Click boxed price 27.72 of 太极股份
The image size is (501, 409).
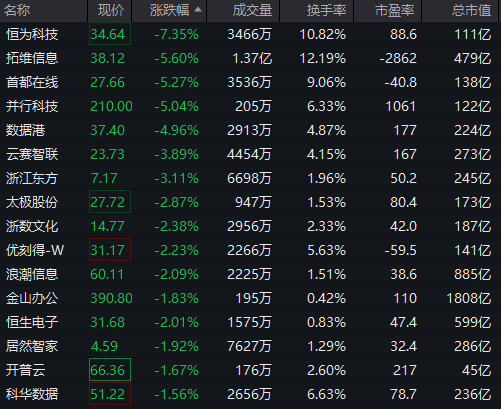(x=110, y=202)
